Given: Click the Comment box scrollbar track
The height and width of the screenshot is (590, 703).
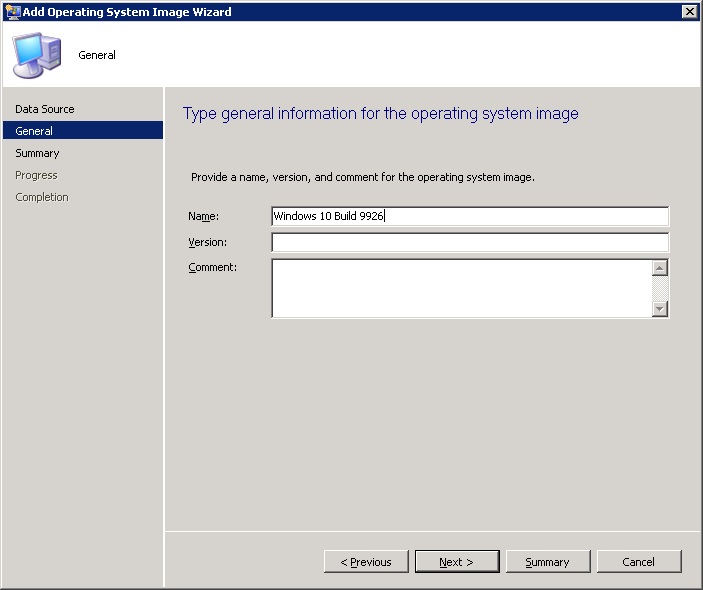Looking at the screenshot, I should coord(659,288).
